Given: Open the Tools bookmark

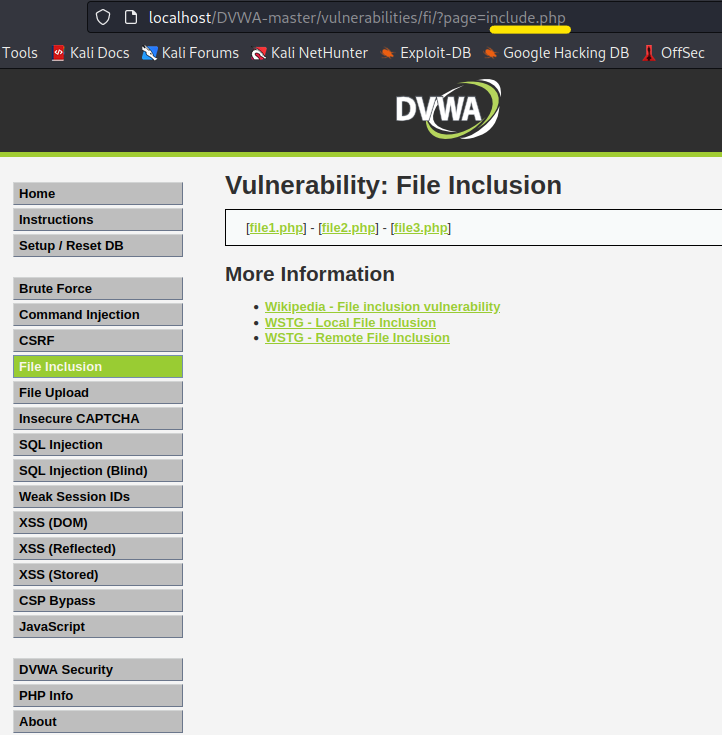Looking at the screenshot, I should [x=20, y=53].
